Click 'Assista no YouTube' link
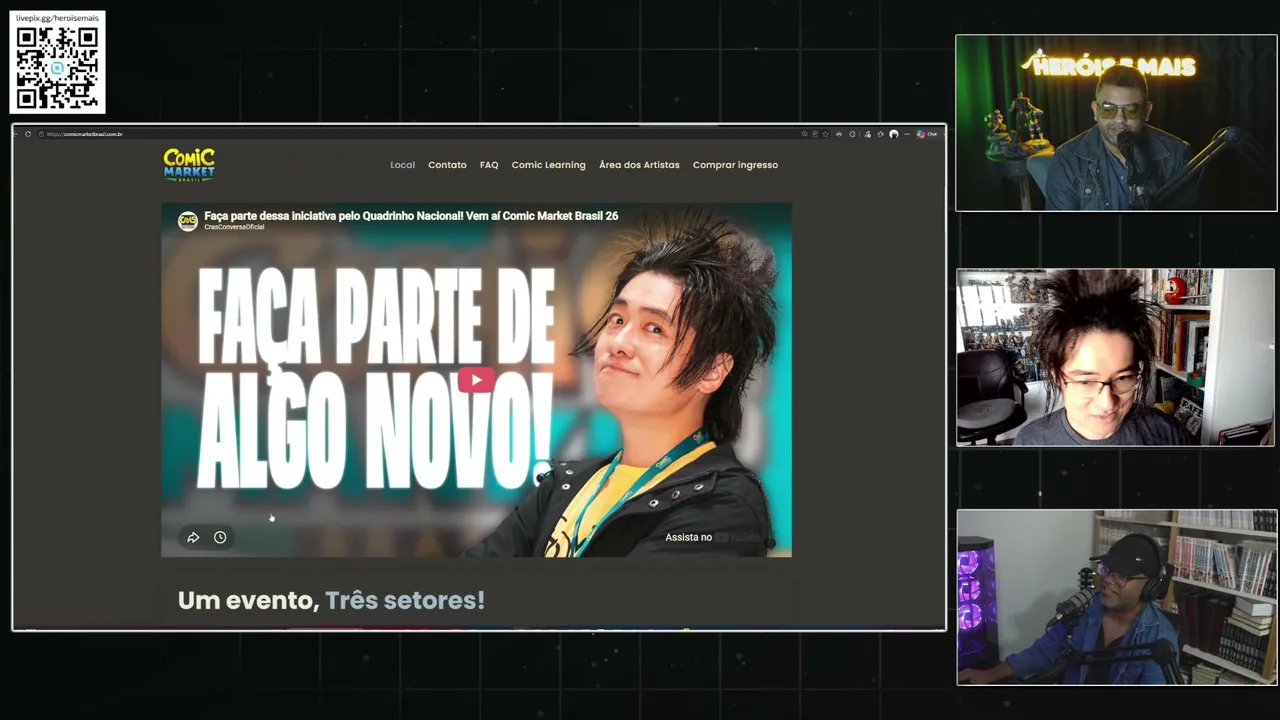Screen dimensions: 1280x720 tap(713, 537)
